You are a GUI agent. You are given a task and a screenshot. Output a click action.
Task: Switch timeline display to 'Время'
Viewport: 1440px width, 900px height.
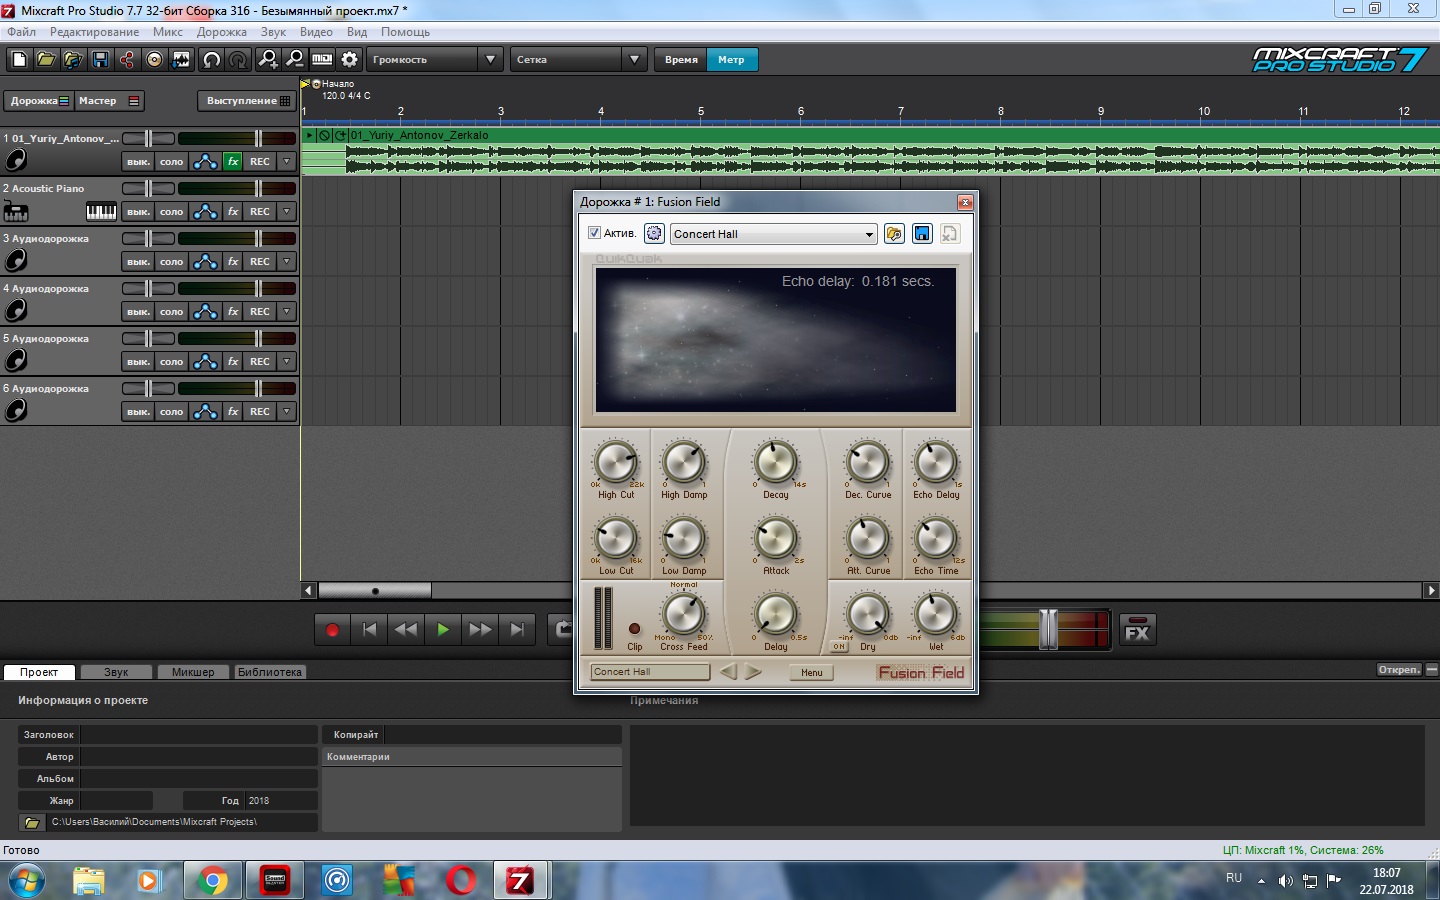(681, 60)
